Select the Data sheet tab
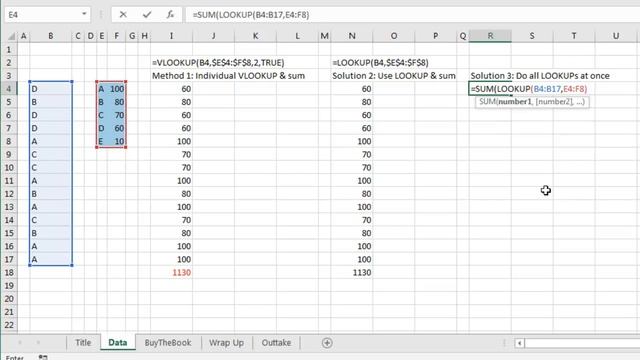The height and width of the screenshot is (360, 640). [x=118, y=343]
